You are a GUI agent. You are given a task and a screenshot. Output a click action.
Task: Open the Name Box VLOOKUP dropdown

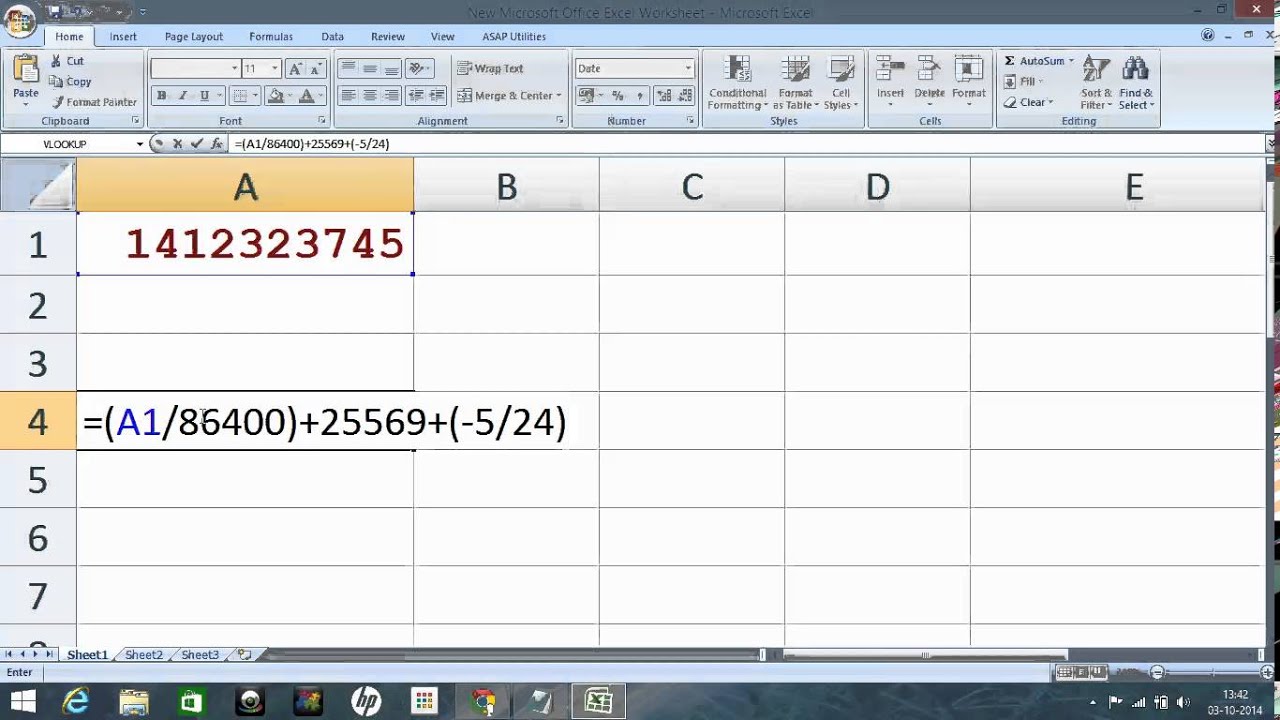tap(140, 144)
